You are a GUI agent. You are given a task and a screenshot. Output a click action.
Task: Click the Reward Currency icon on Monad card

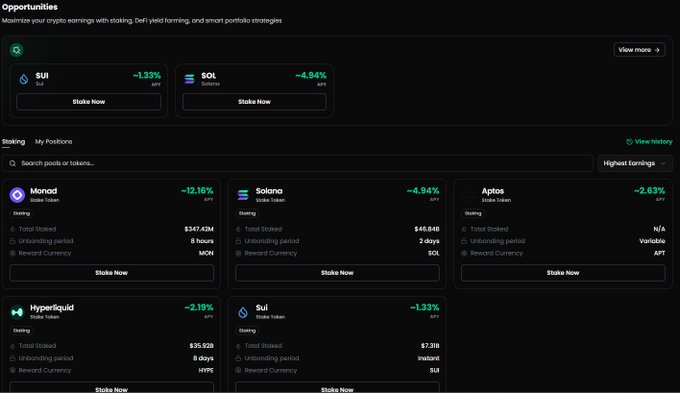(x=13, y=253)
